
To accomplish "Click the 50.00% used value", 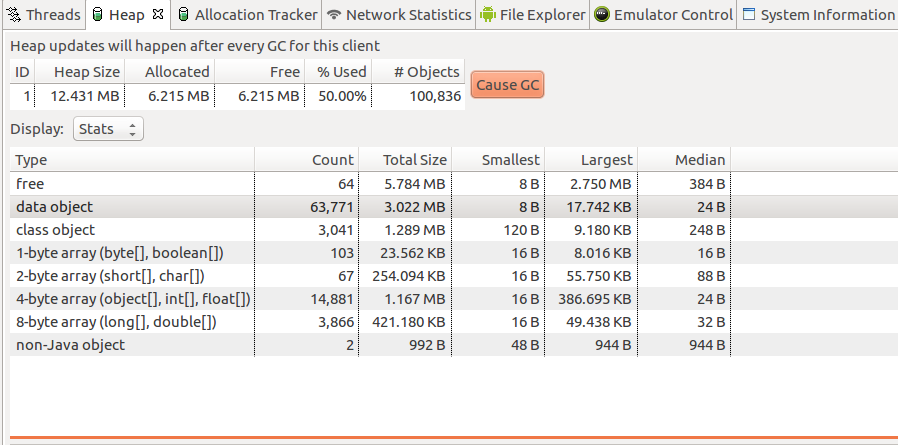I will 342,96.
